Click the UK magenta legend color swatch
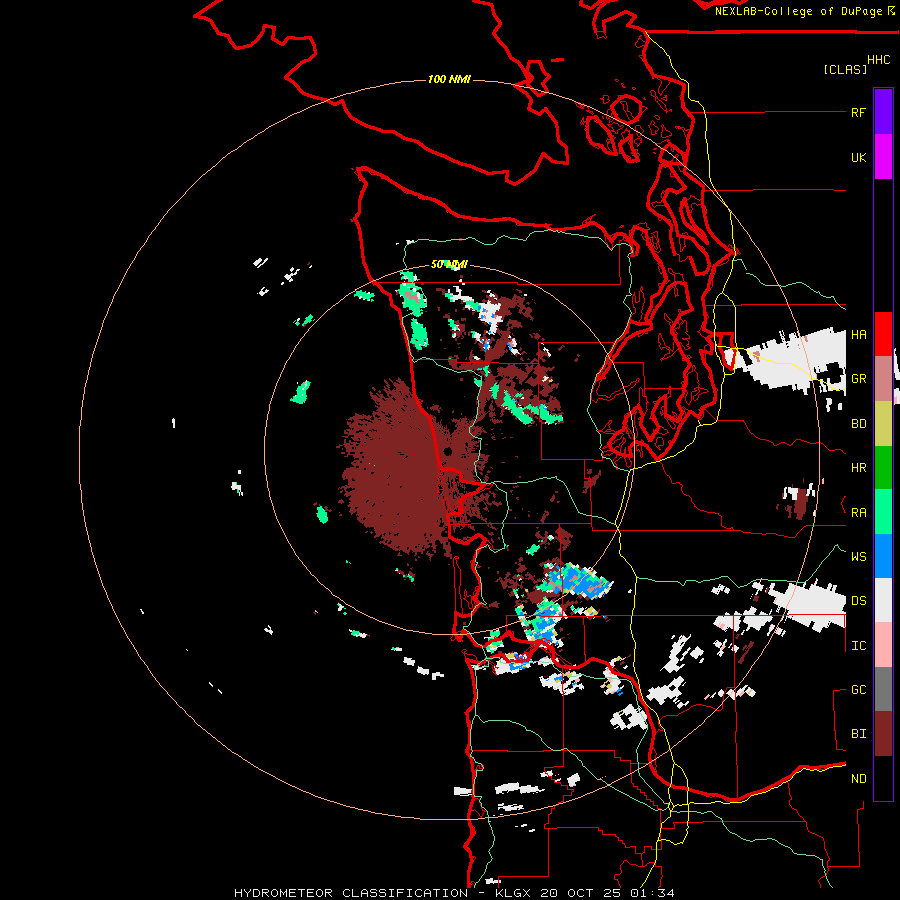 (x=883, y=157)
